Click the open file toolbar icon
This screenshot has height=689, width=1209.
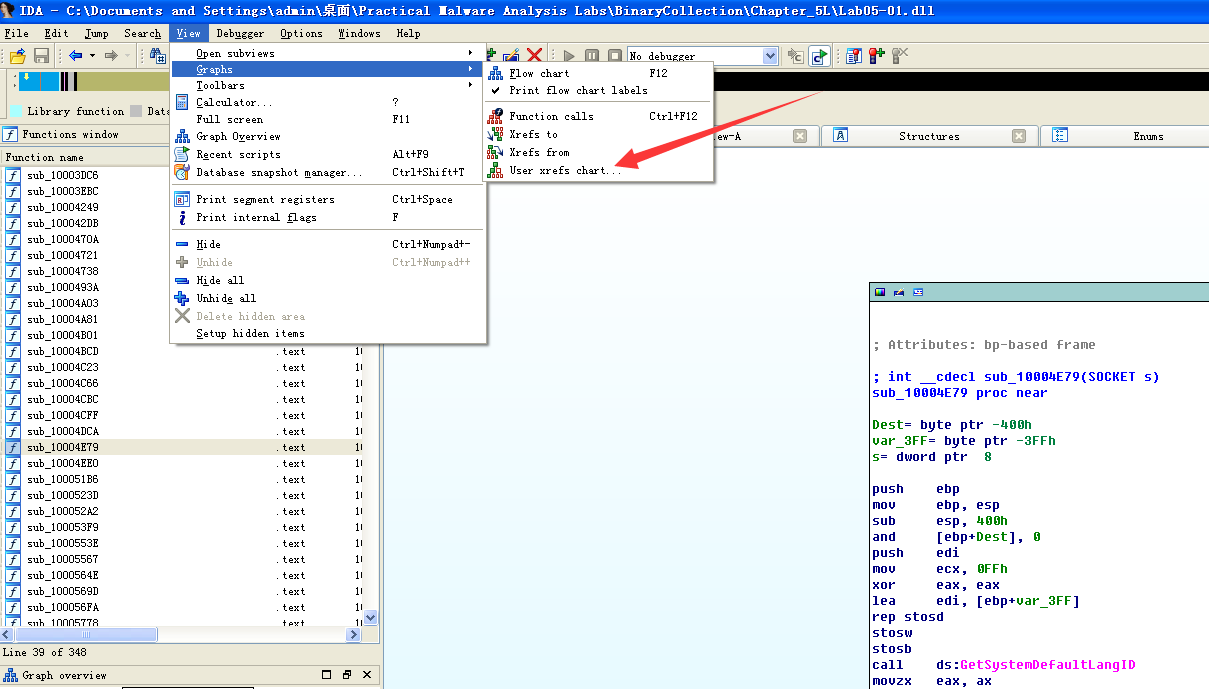coord(17,56)
